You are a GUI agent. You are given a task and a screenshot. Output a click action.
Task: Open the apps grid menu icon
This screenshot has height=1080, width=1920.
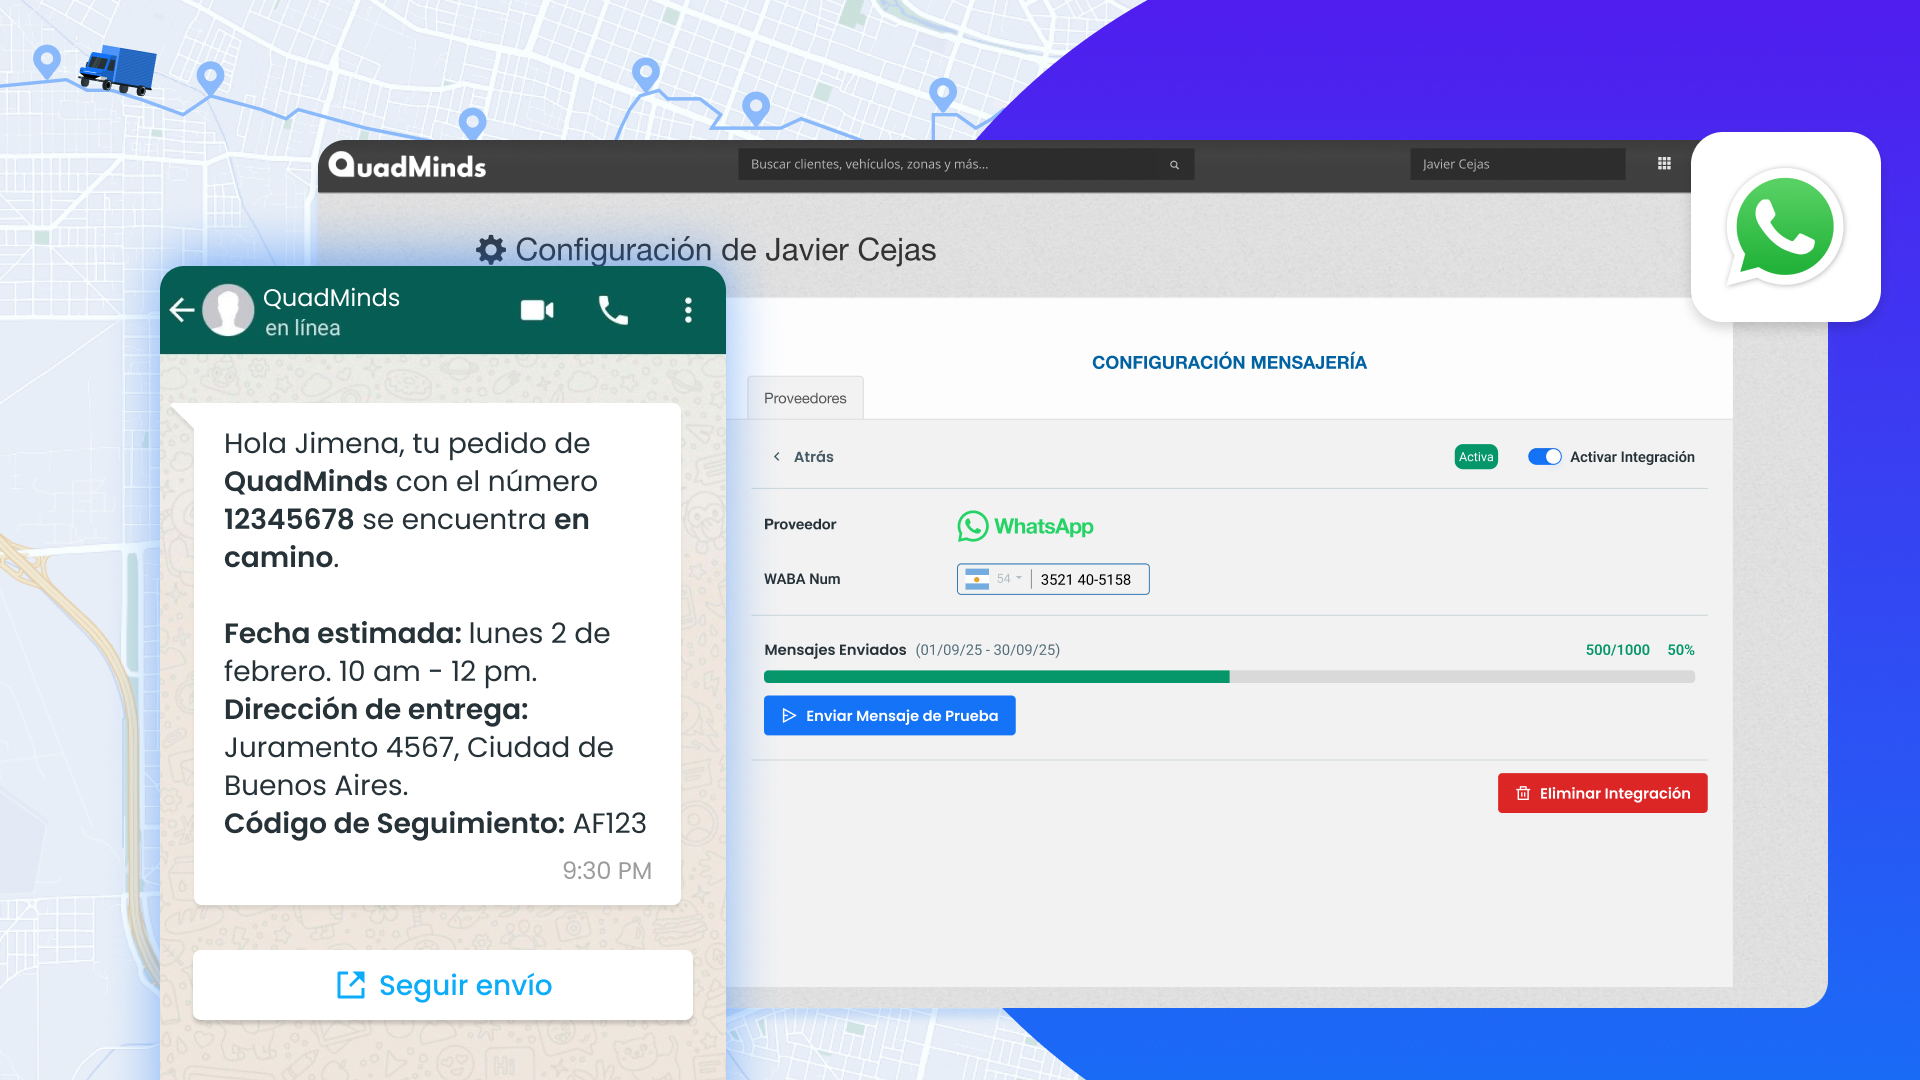click(x=1664, y=164)
